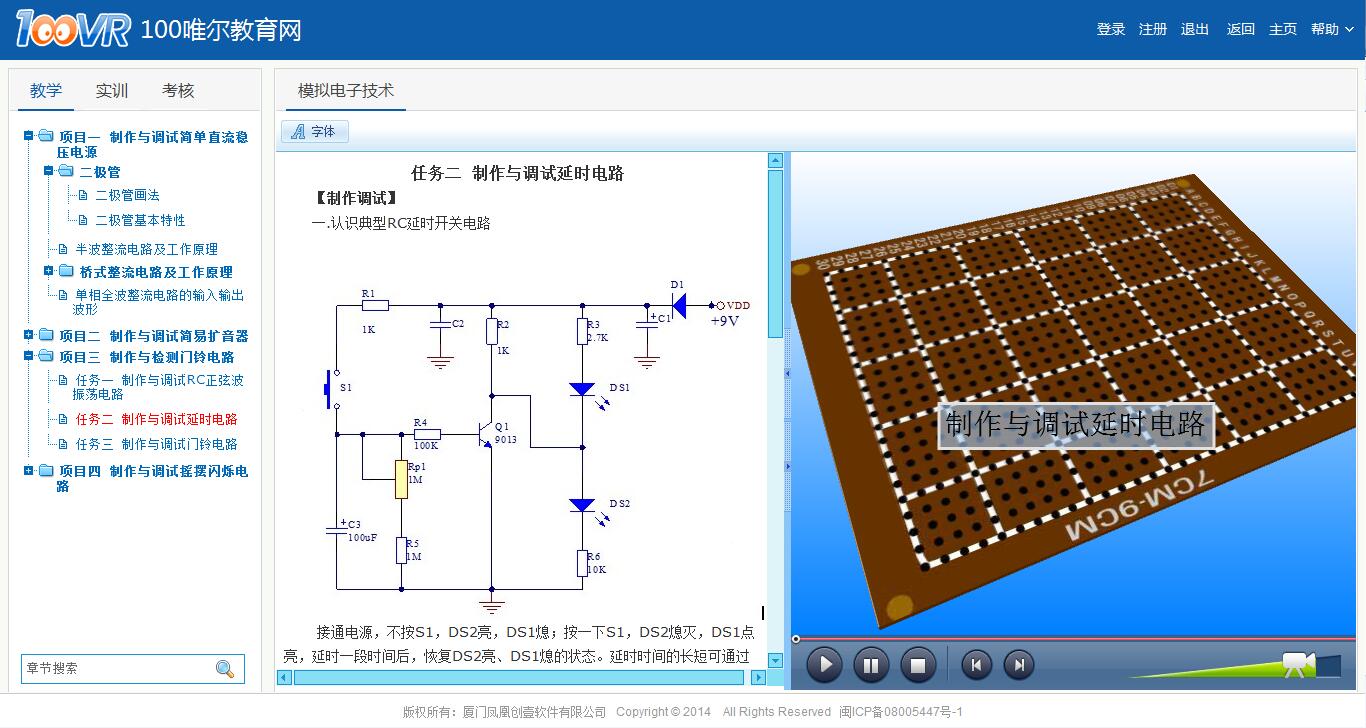Switch to the 实训 tab
Viewport: 1366px width, 728px height.
click(x=112, y=91)
